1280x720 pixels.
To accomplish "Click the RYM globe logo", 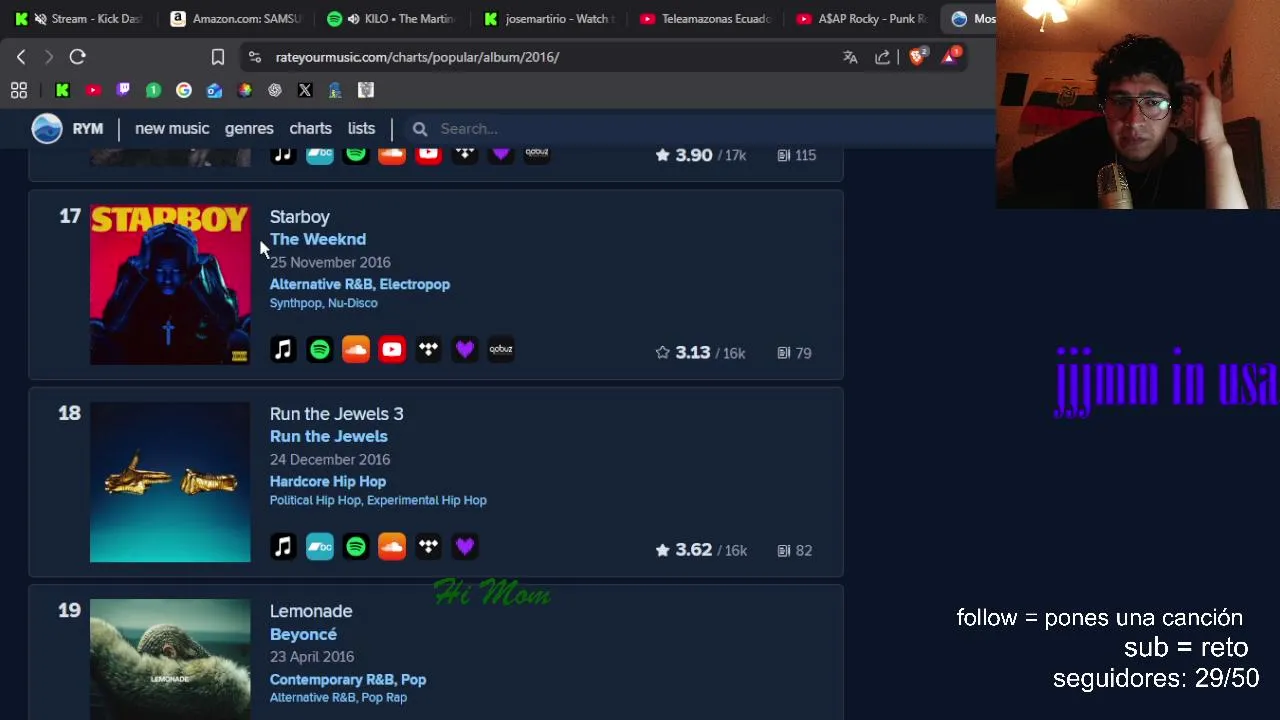I will click(47, 129).
